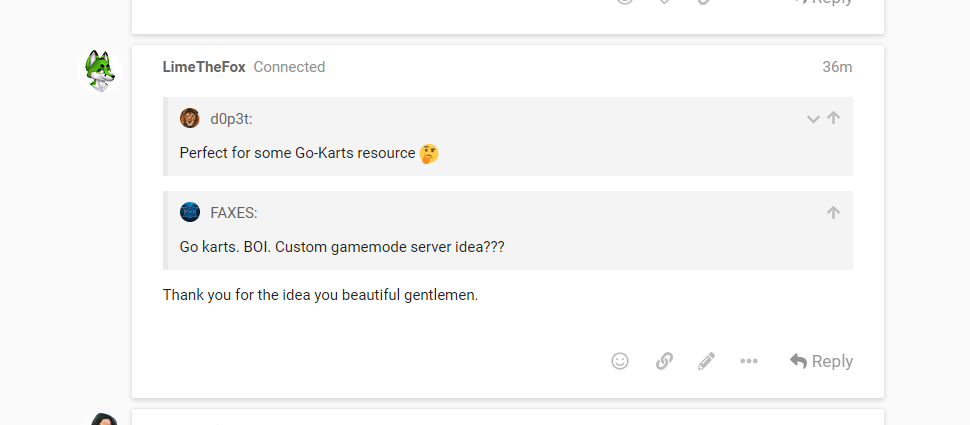This screenshot has height=425, width=970.
Task: Click the "FAXES:" quote author name
Action: point(234,213)
